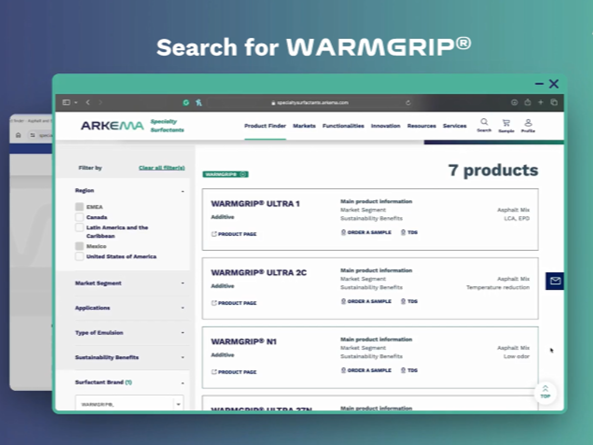Collapse the Region filter section
The image size is (593, 445).
tap(183, 191)
